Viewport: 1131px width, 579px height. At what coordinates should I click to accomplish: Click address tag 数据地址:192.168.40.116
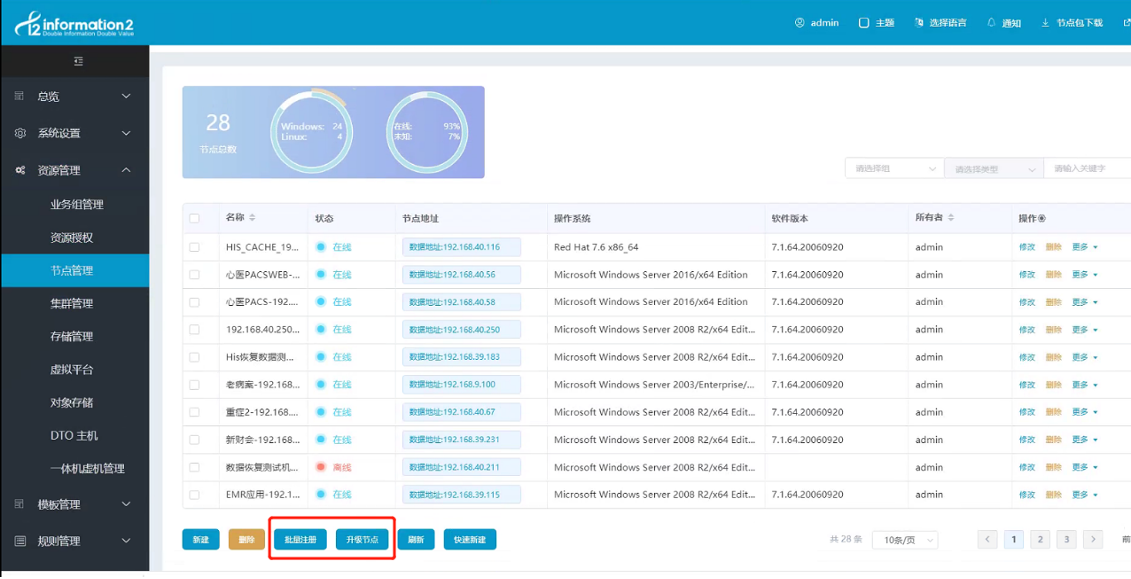click(x=462, y=247)
